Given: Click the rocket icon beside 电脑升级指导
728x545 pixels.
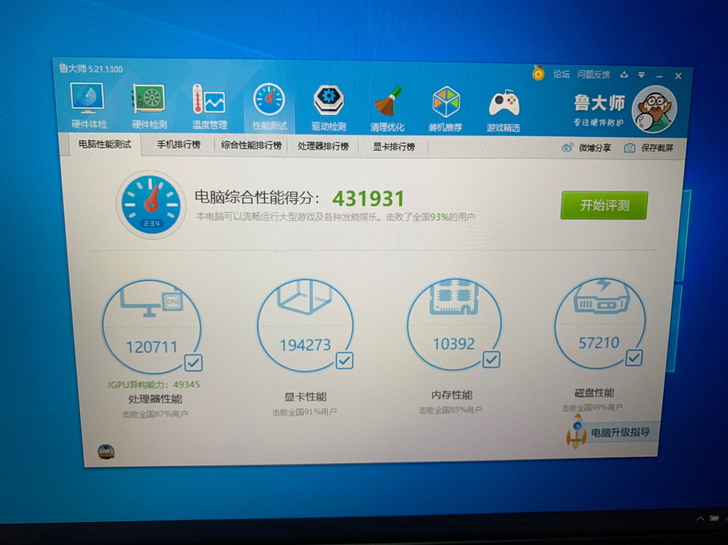Looking at the screenshot, I should pos(576,431).
